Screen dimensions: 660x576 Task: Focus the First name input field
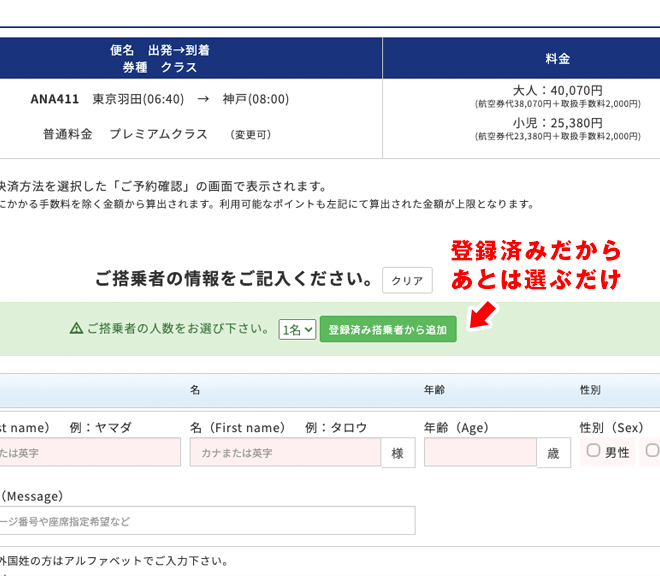pyautogui.click(x=285, y=453)
